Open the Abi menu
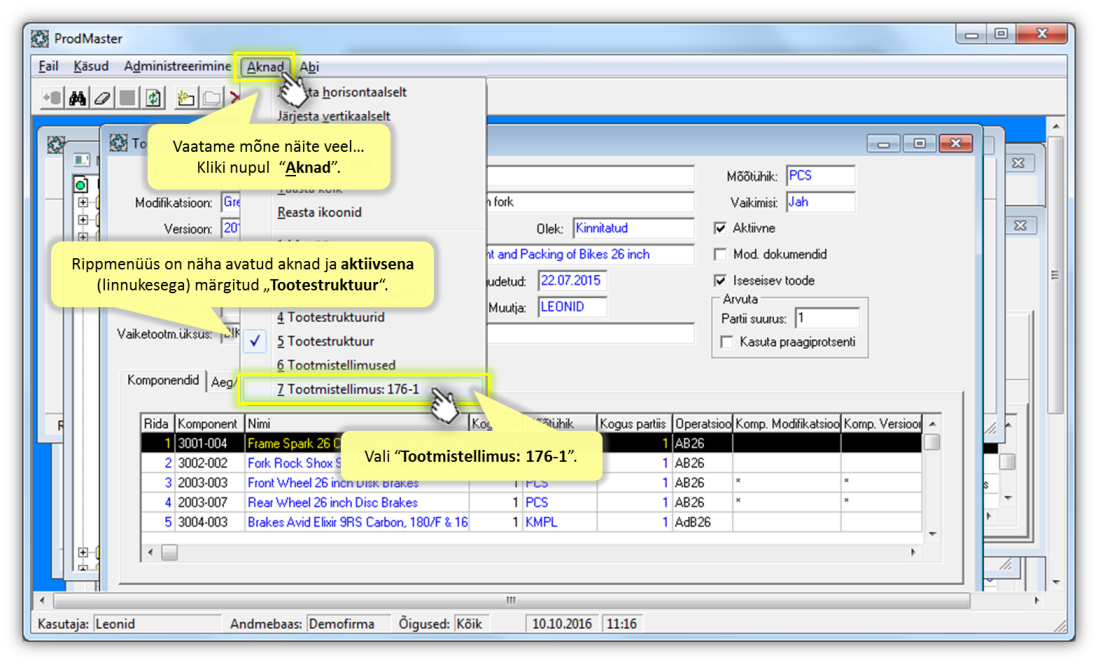This screenshot has width=1098, height=664. pyautogui.click(x=310, y=67)
